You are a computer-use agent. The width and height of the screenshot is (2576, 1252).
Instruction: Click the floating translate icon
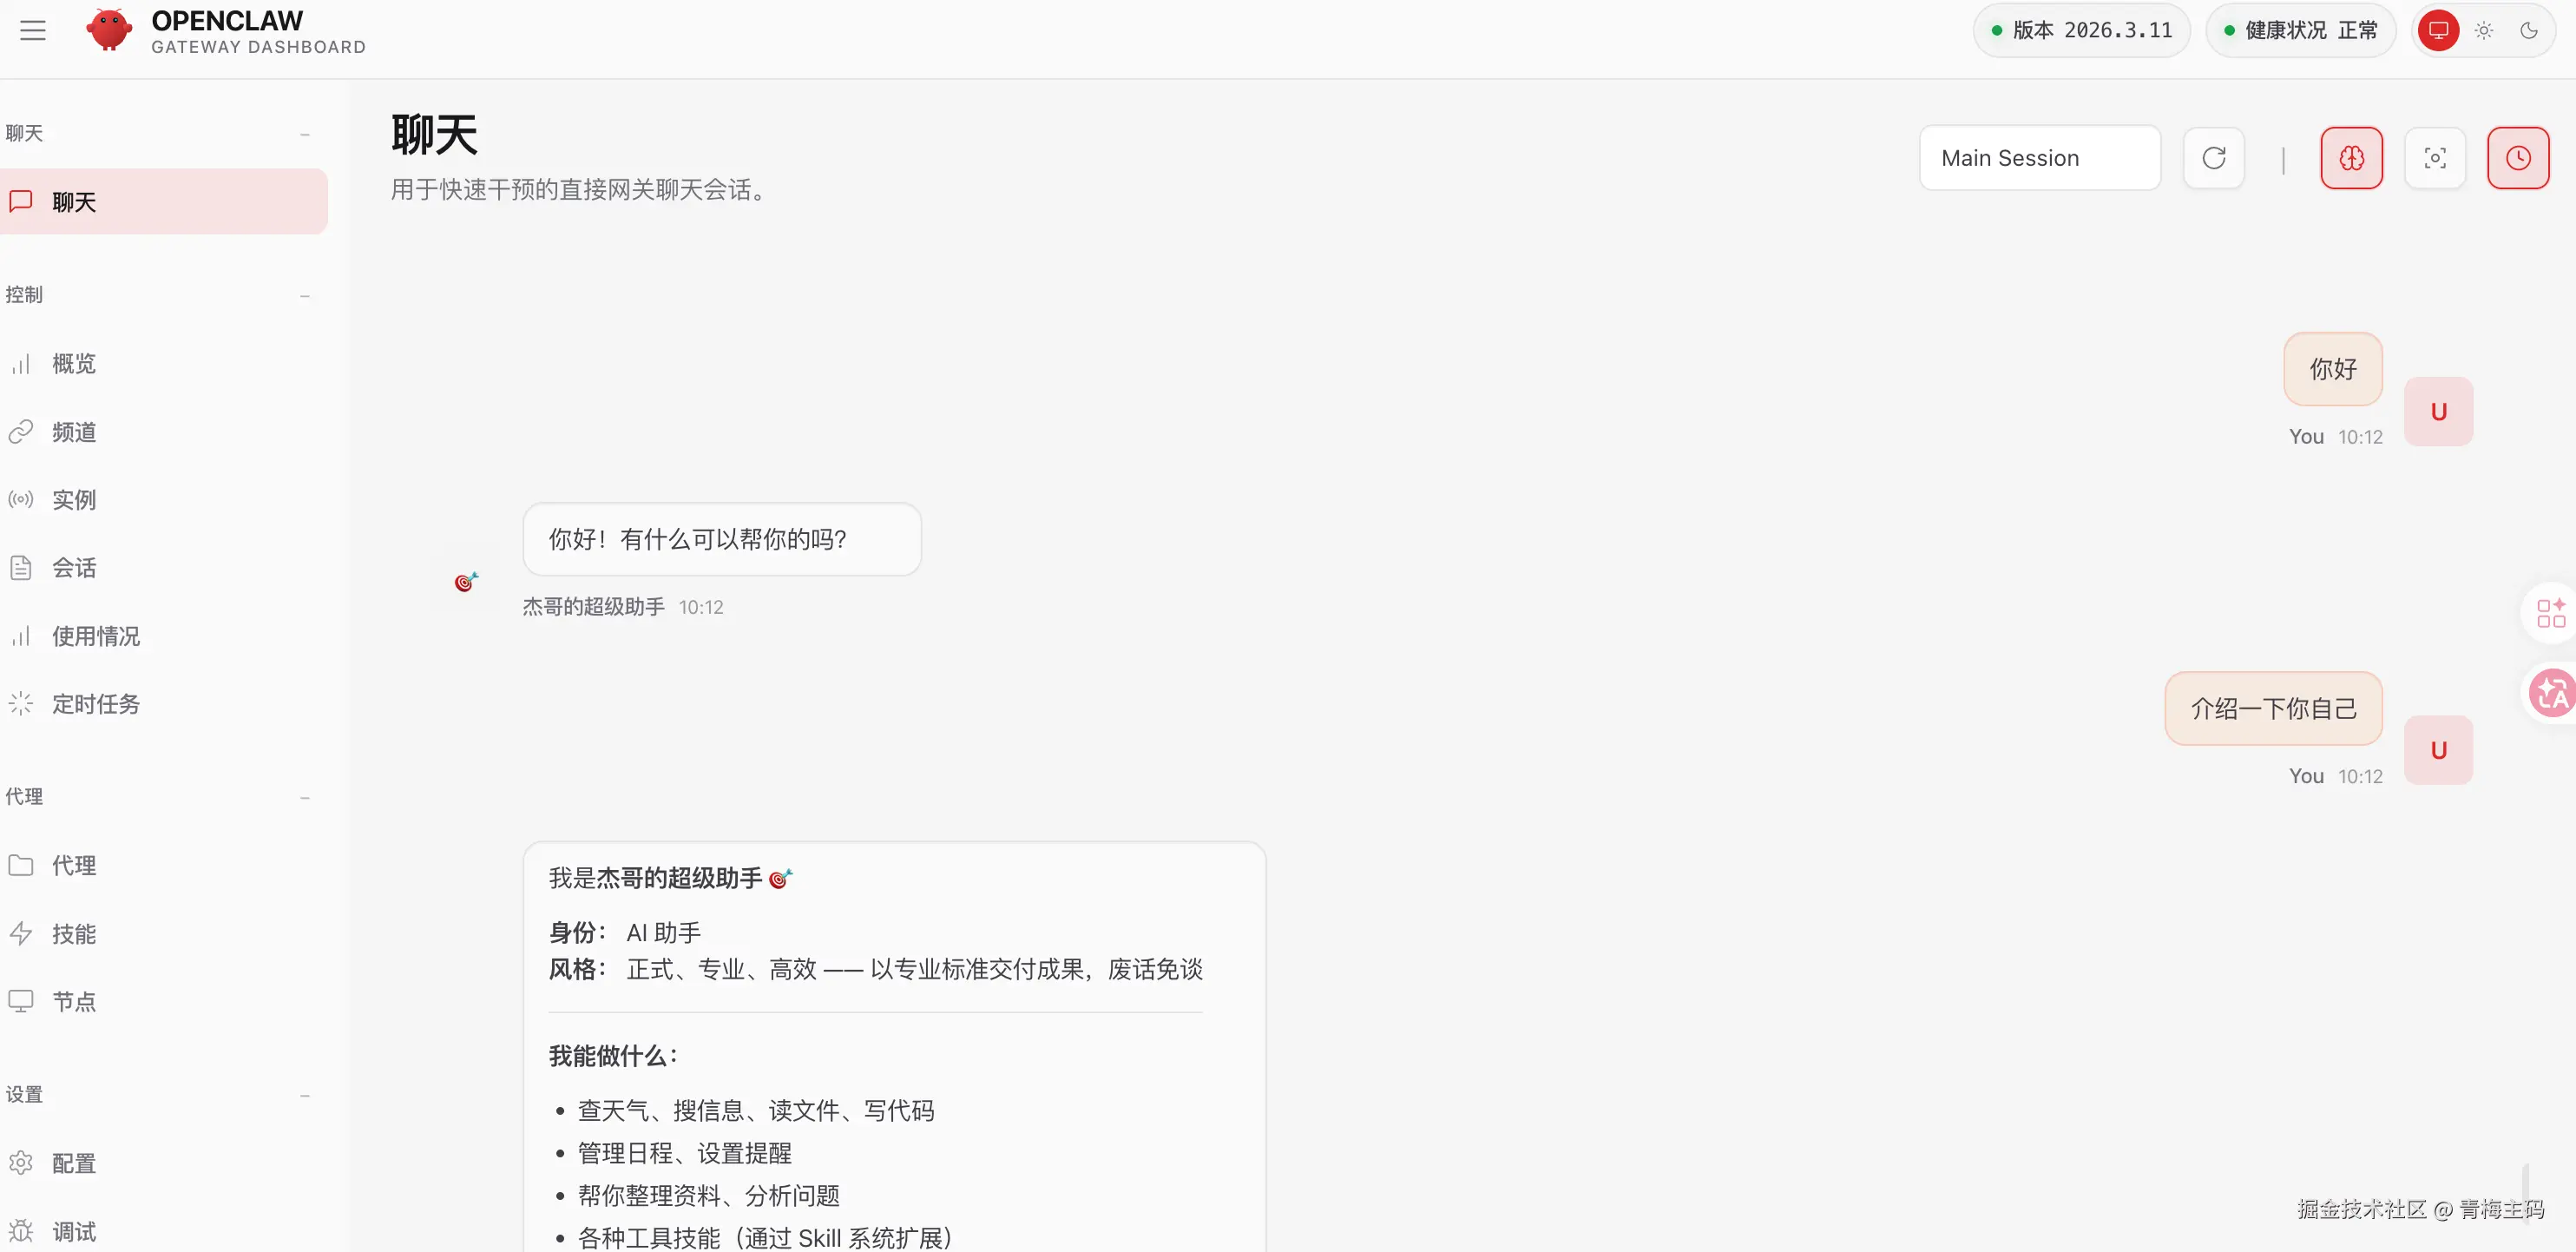[2551, 692]
